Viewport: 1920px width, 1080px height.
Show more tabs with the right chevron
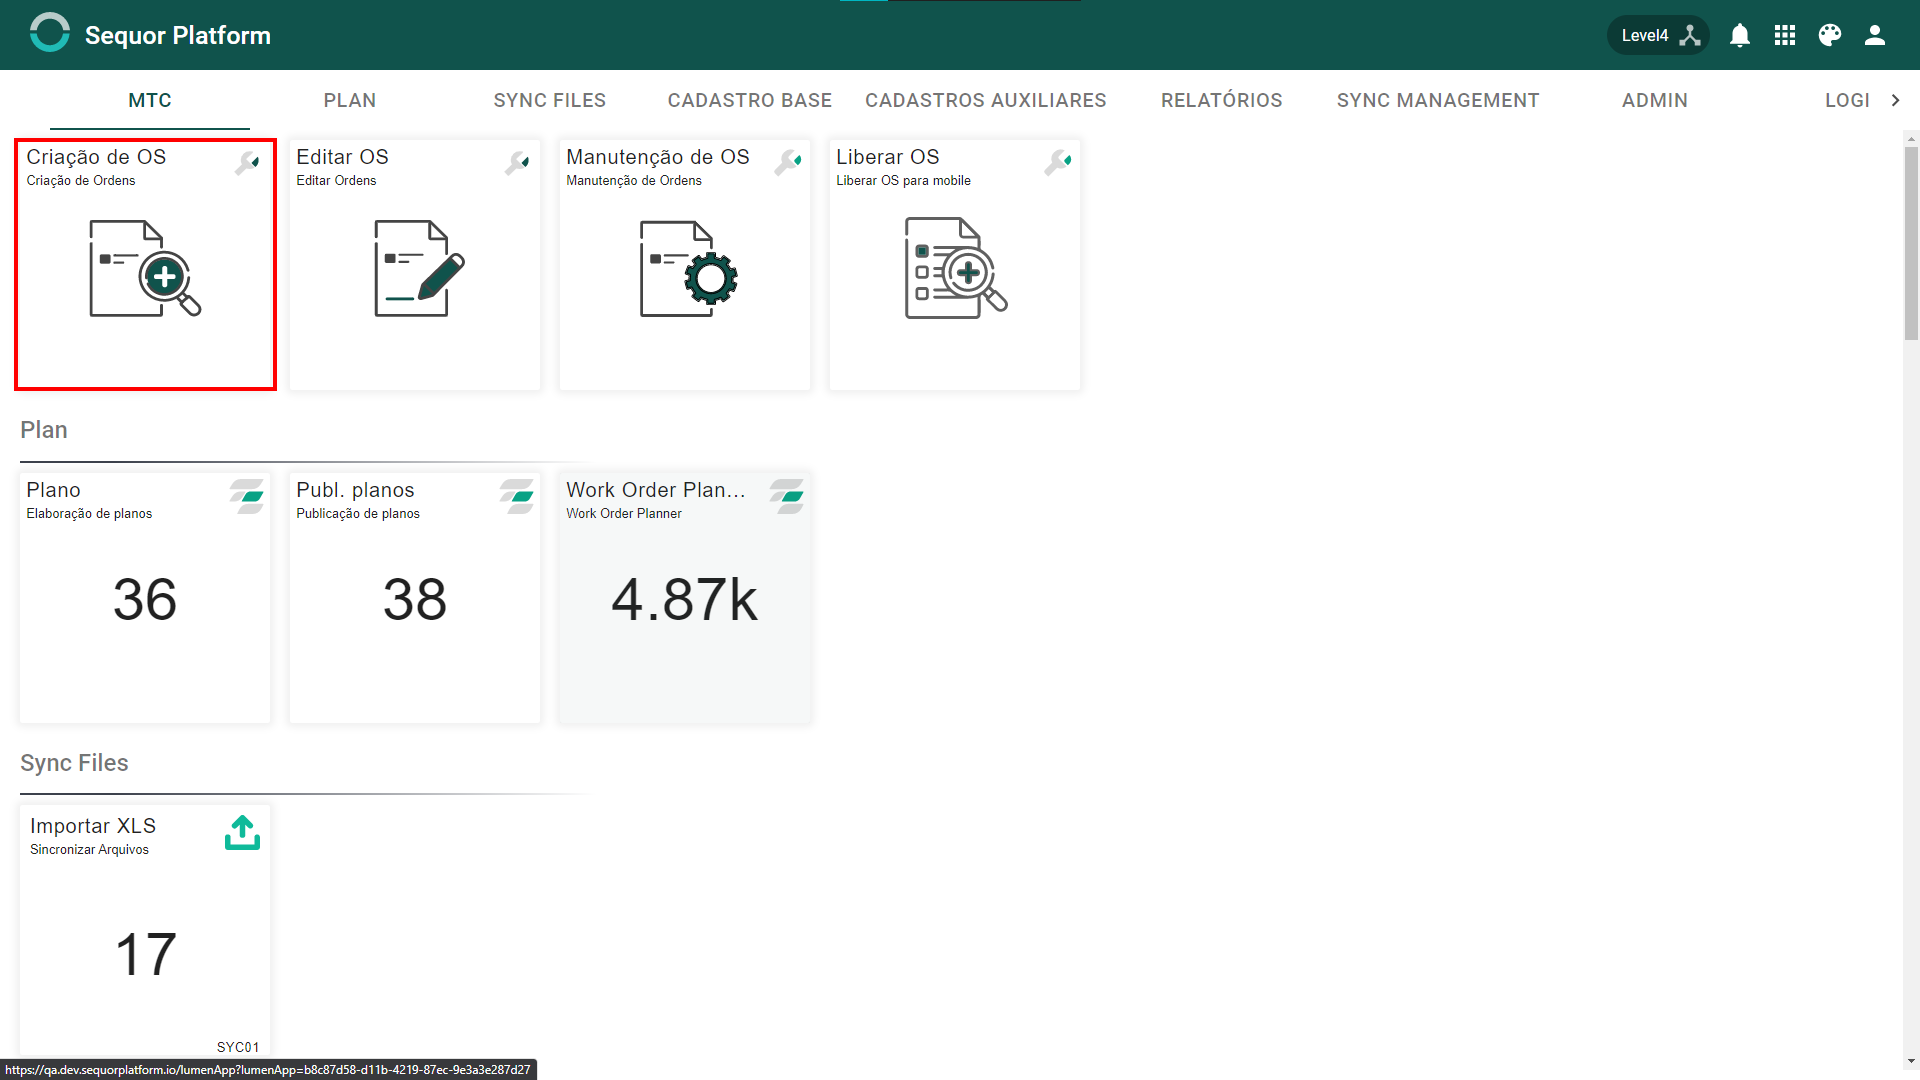point(1895,100)
